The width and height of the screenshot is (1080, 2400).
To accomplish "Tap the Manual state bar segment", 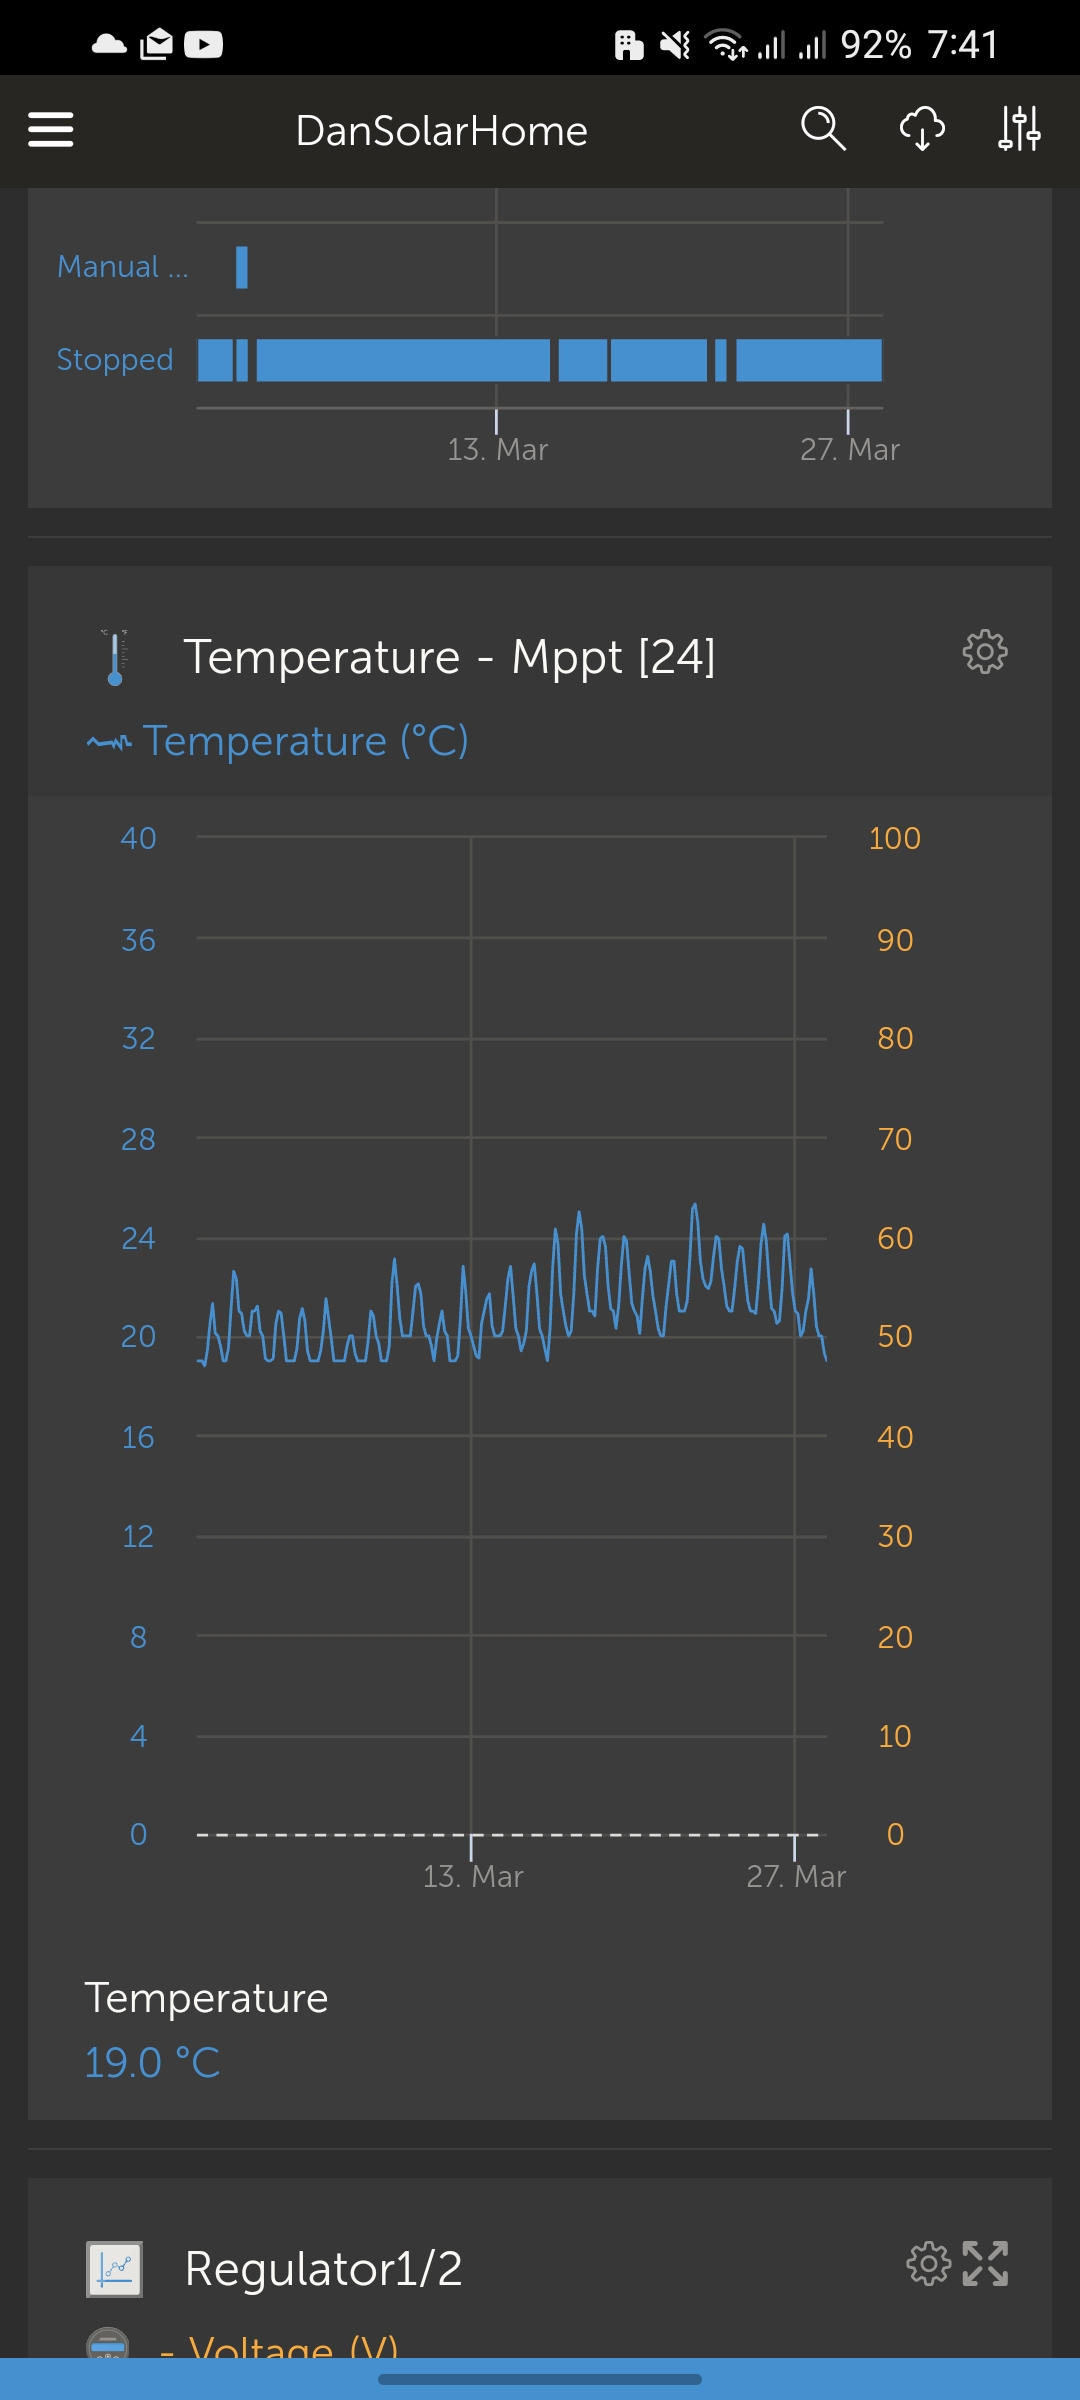I will (x=242, y=267).
